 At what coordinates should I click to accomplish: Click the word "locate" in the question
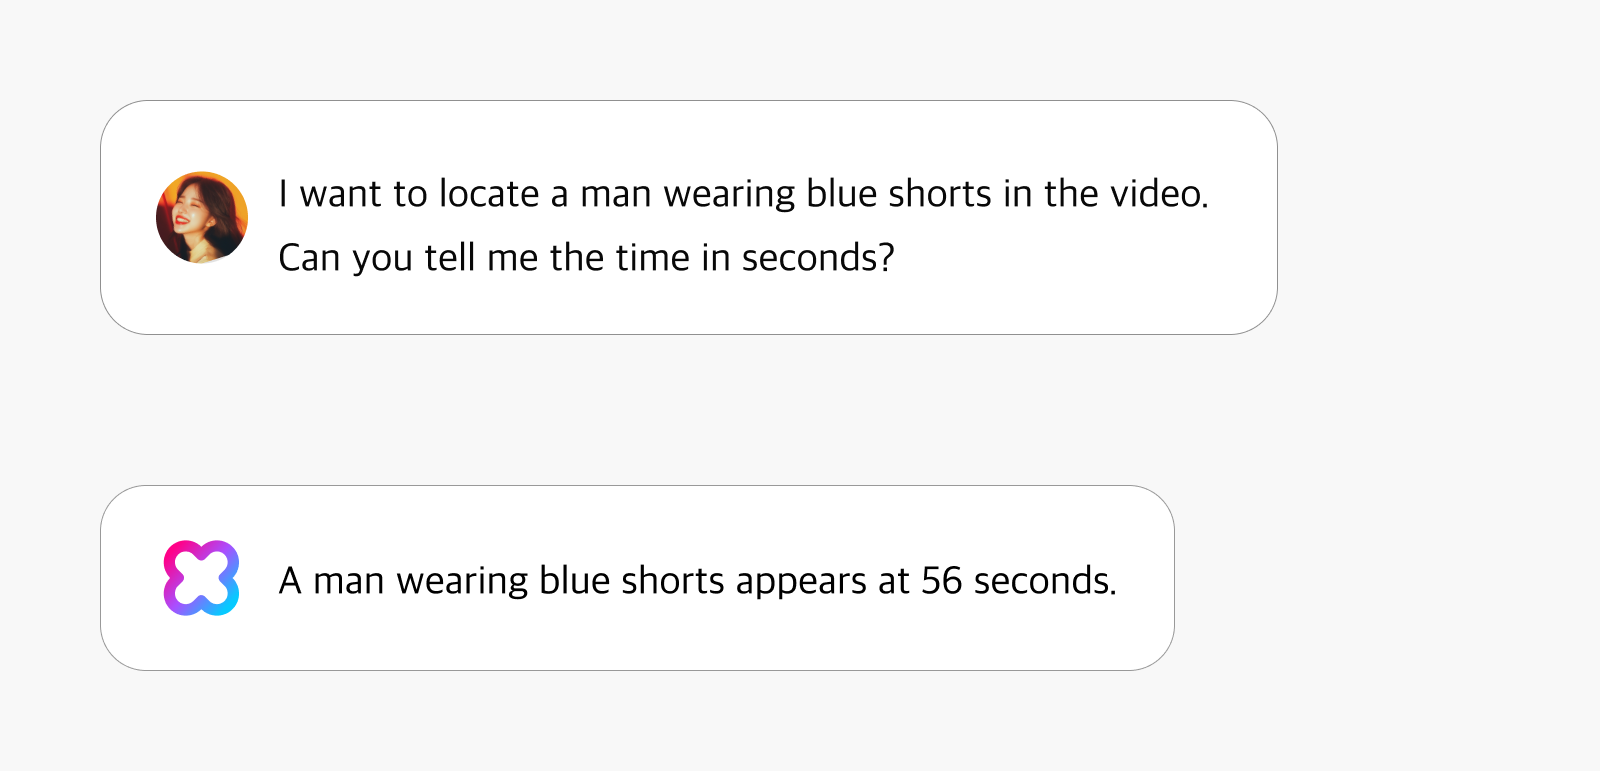[490, 194]
